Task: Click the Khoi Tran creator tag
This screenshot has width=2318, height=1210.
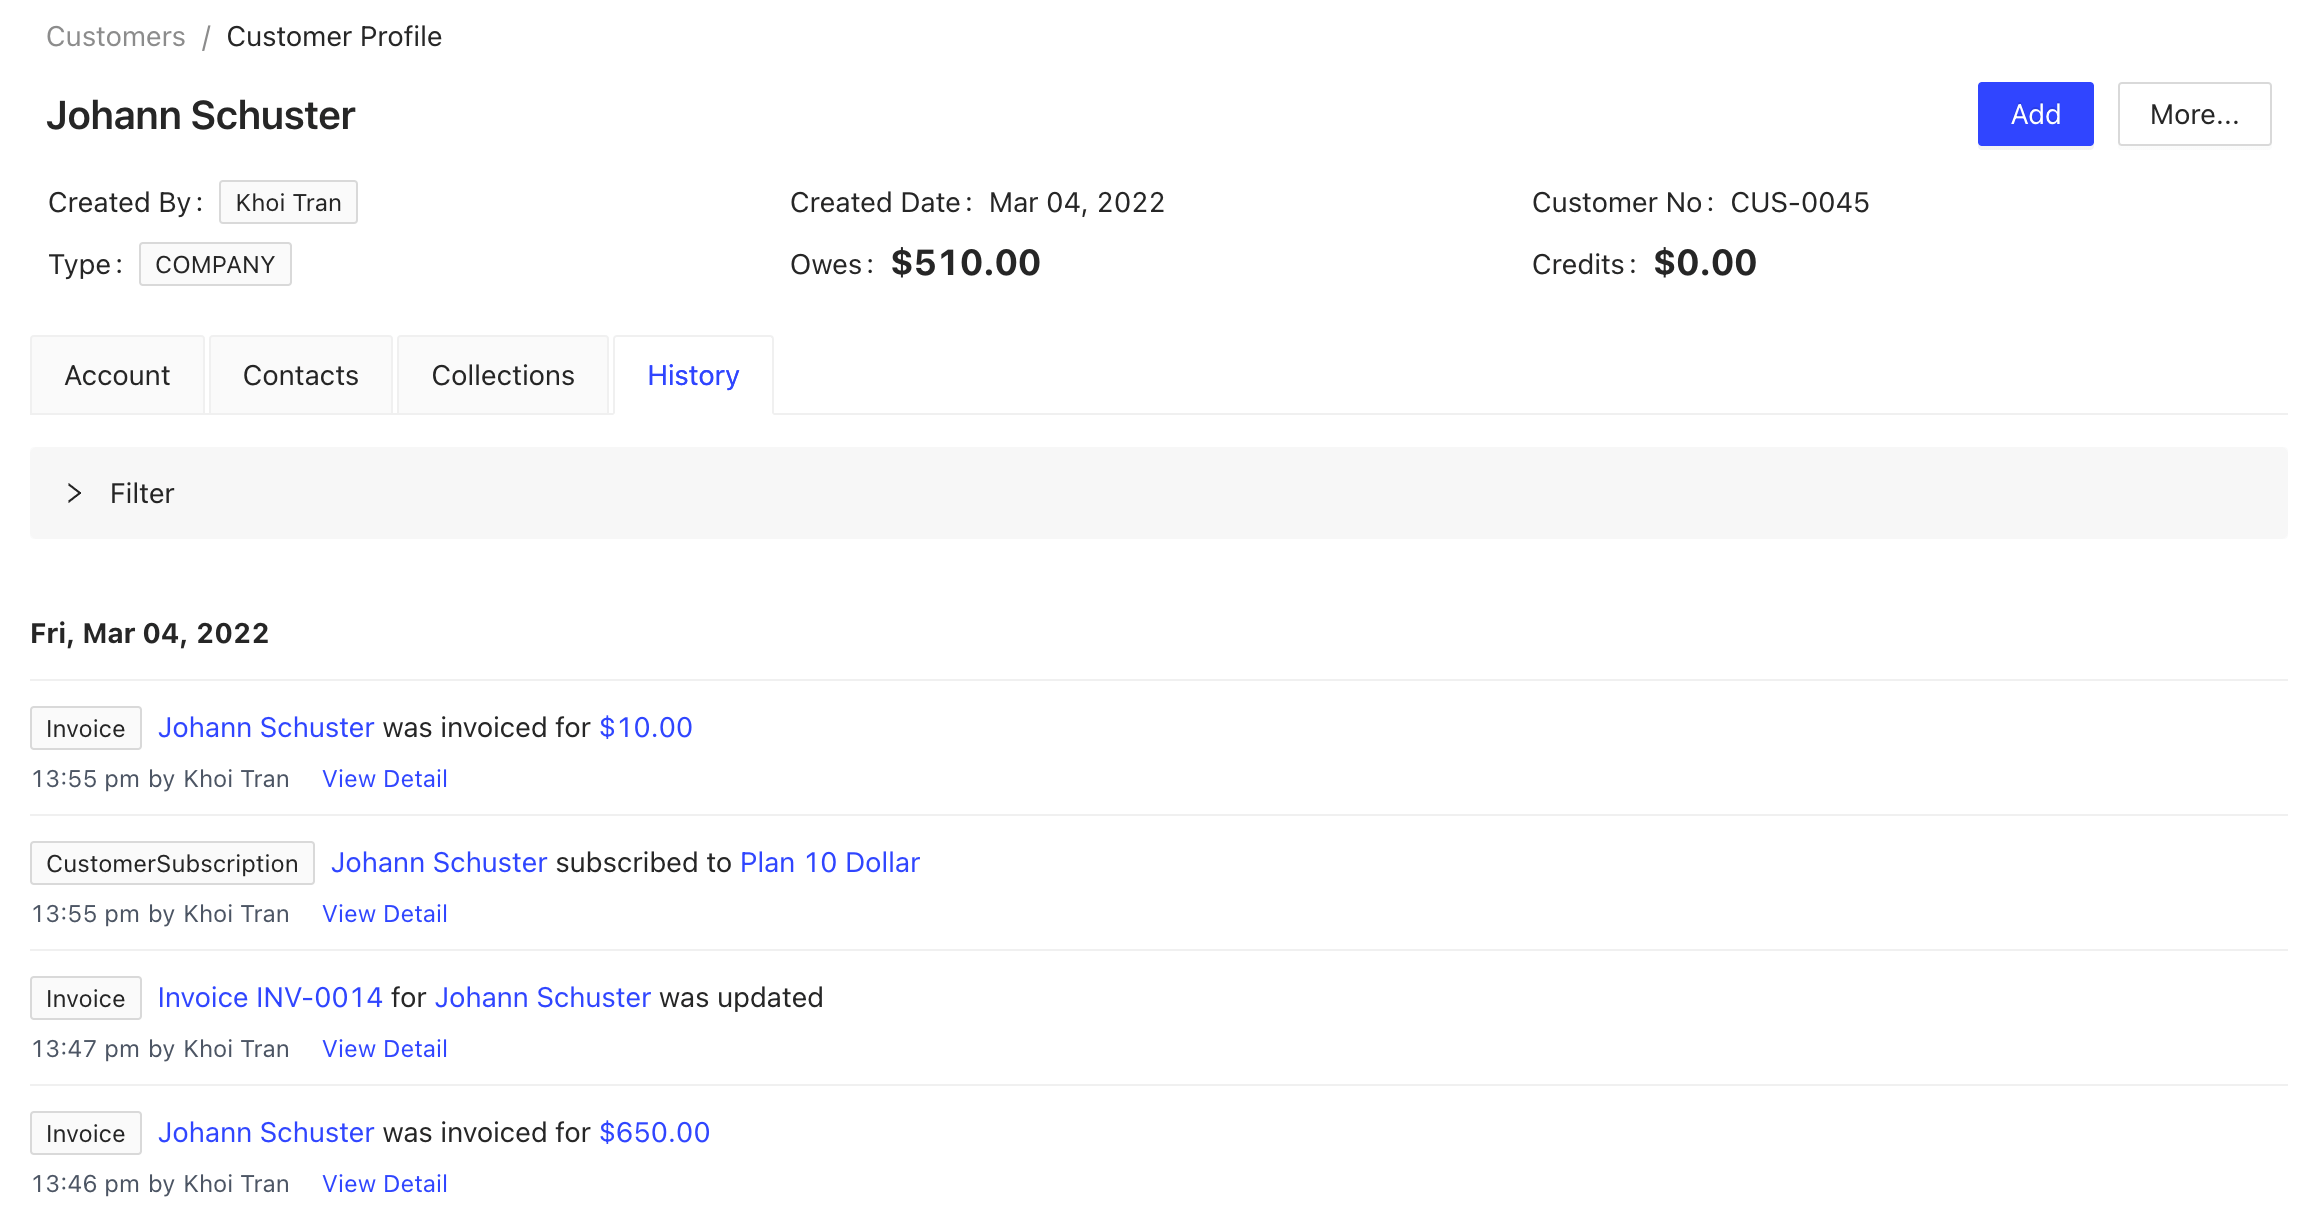Action: (288, 202)
